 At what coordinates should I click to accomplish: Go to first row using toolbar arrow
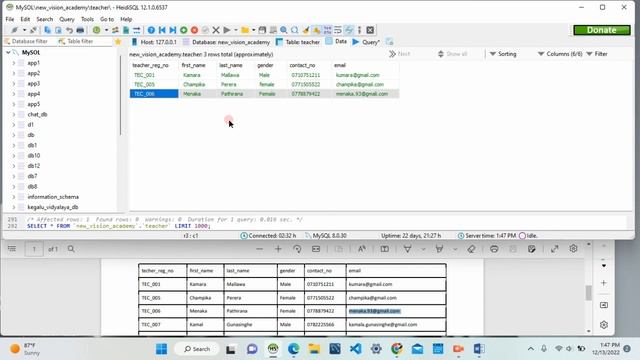click(x=162, y=30)
